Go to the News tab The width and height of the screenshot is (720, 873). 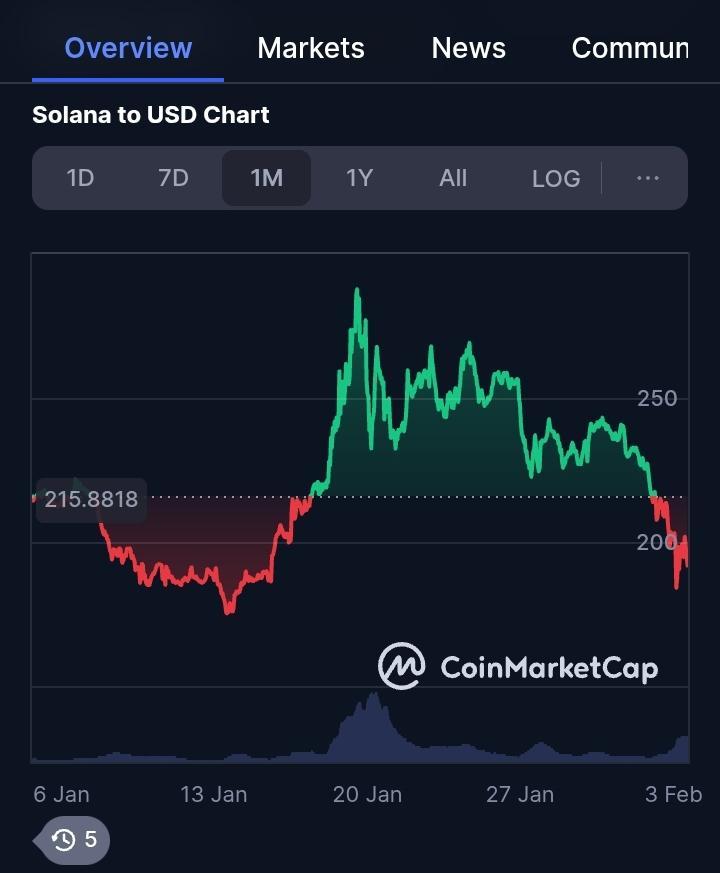[x=468, y=48]
